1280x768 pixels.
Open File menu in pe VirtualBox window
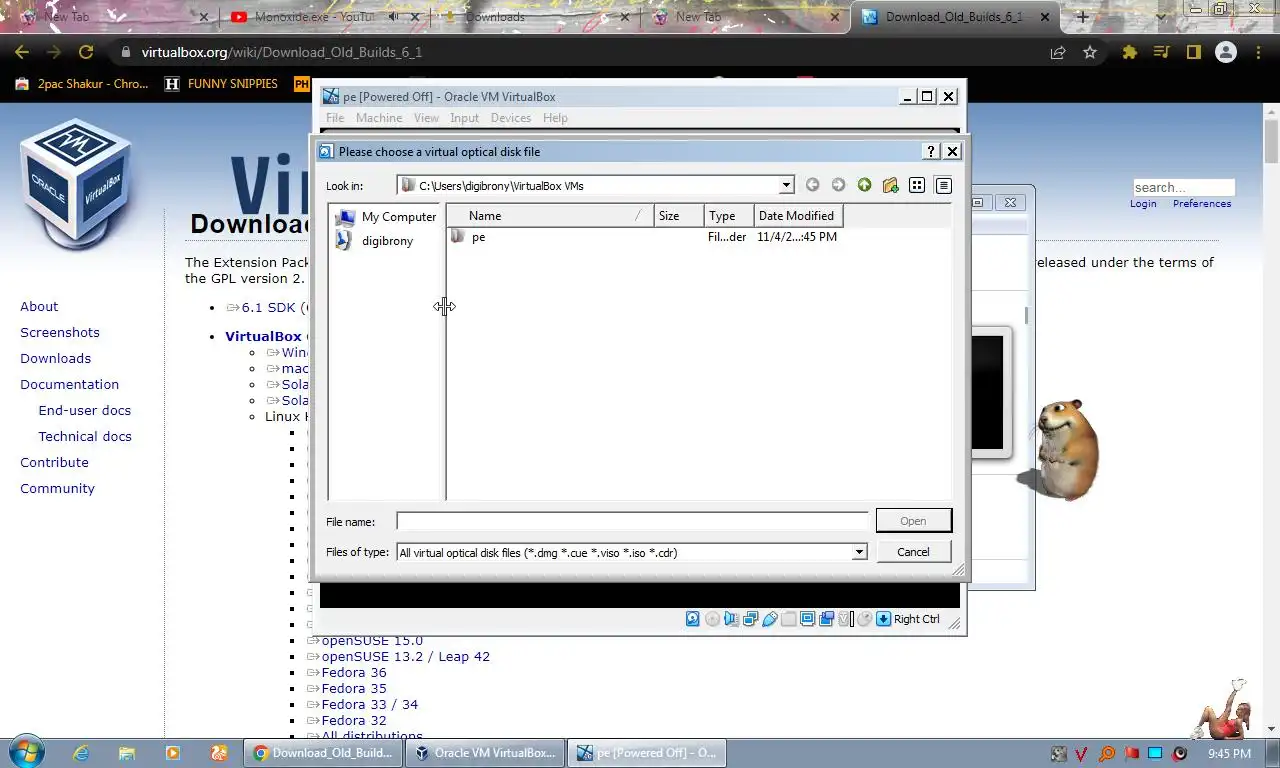click(x=335, y=118)
